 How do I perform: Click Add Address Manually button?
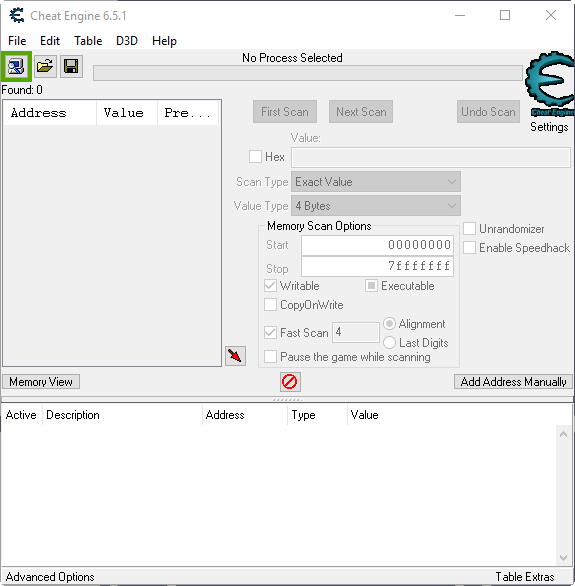[x=513, y=382]
